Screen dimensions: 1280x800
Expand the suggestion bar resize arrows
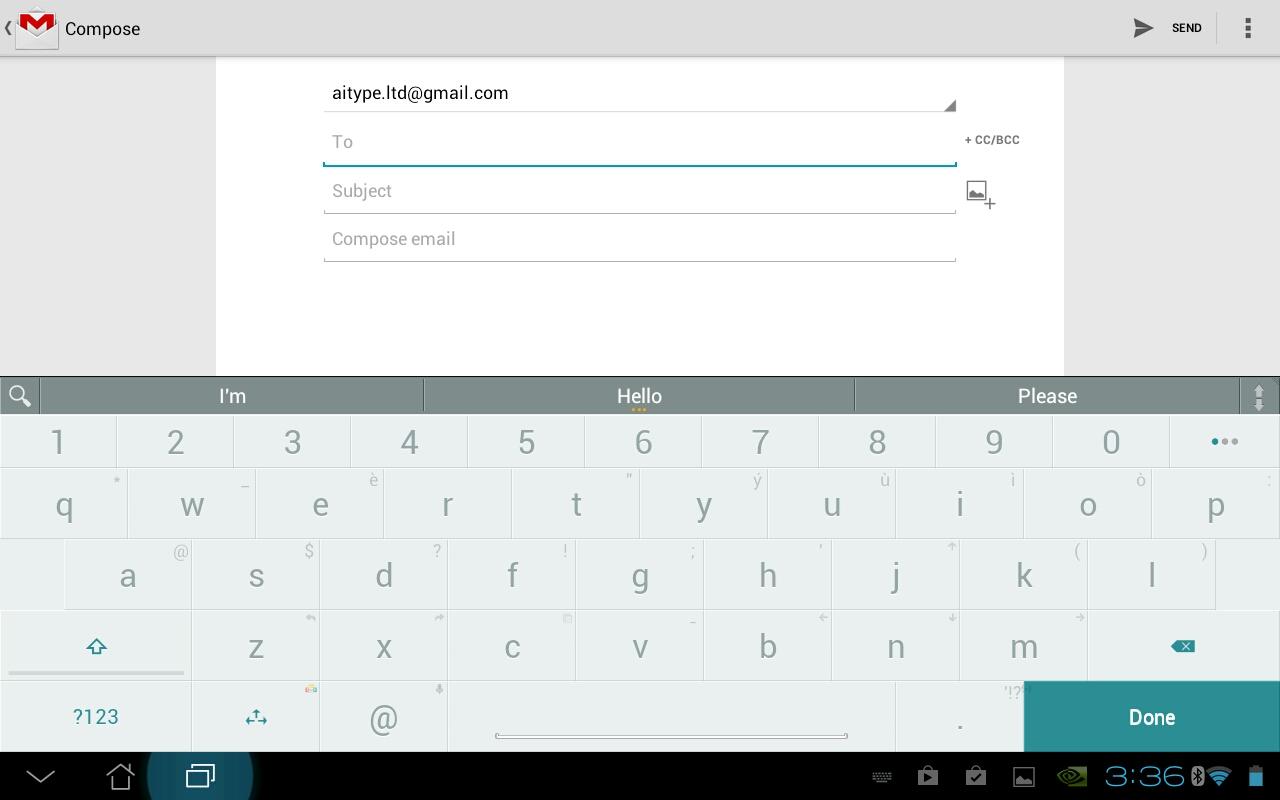(x=1259, y=396)
